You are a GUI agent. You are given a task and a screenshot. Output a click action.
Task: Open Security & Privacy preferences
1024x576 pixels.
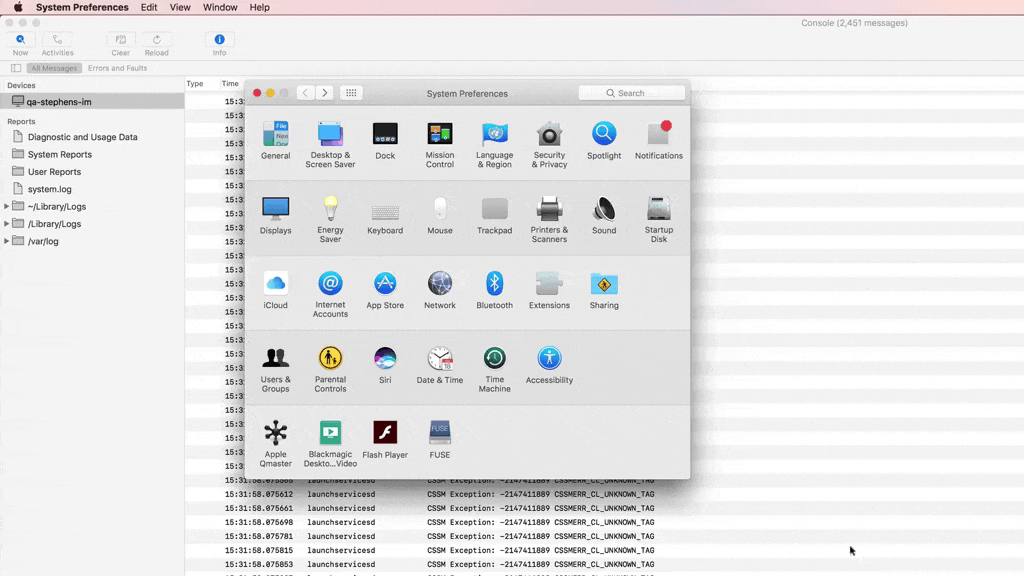549,135
